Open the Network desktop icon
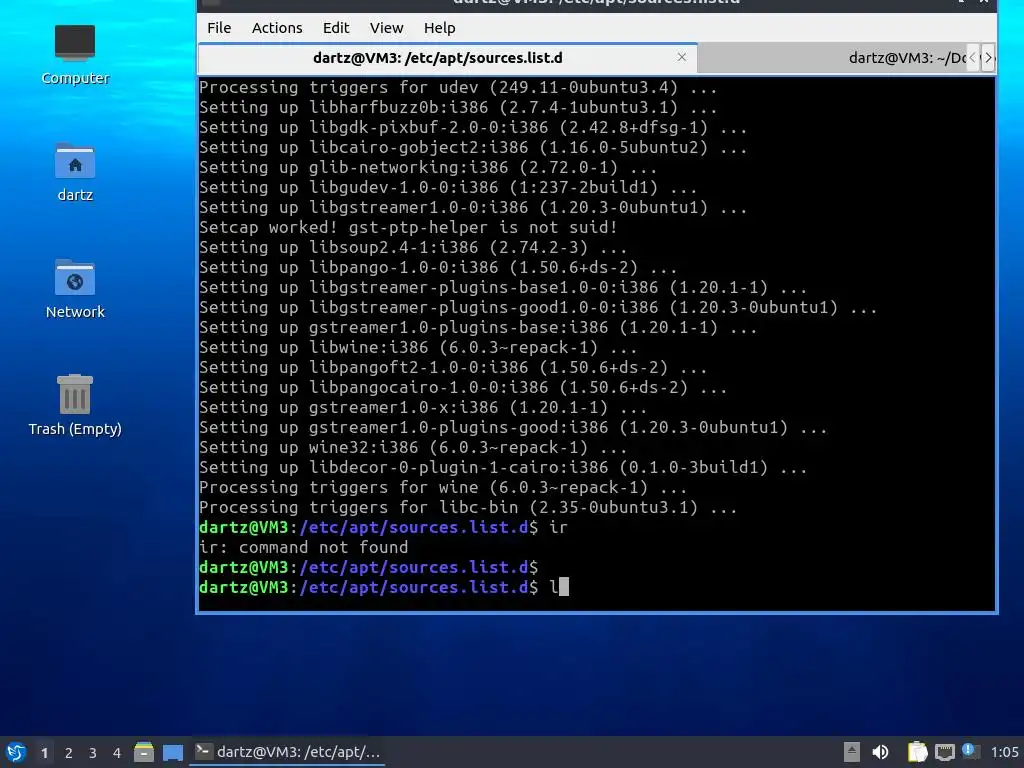1024x768 pixels. [74, 289]
